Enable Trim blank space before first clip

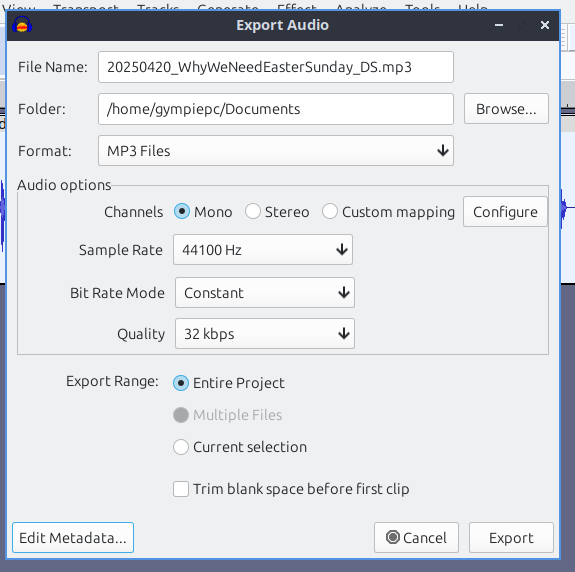click(x=291, y=489)
